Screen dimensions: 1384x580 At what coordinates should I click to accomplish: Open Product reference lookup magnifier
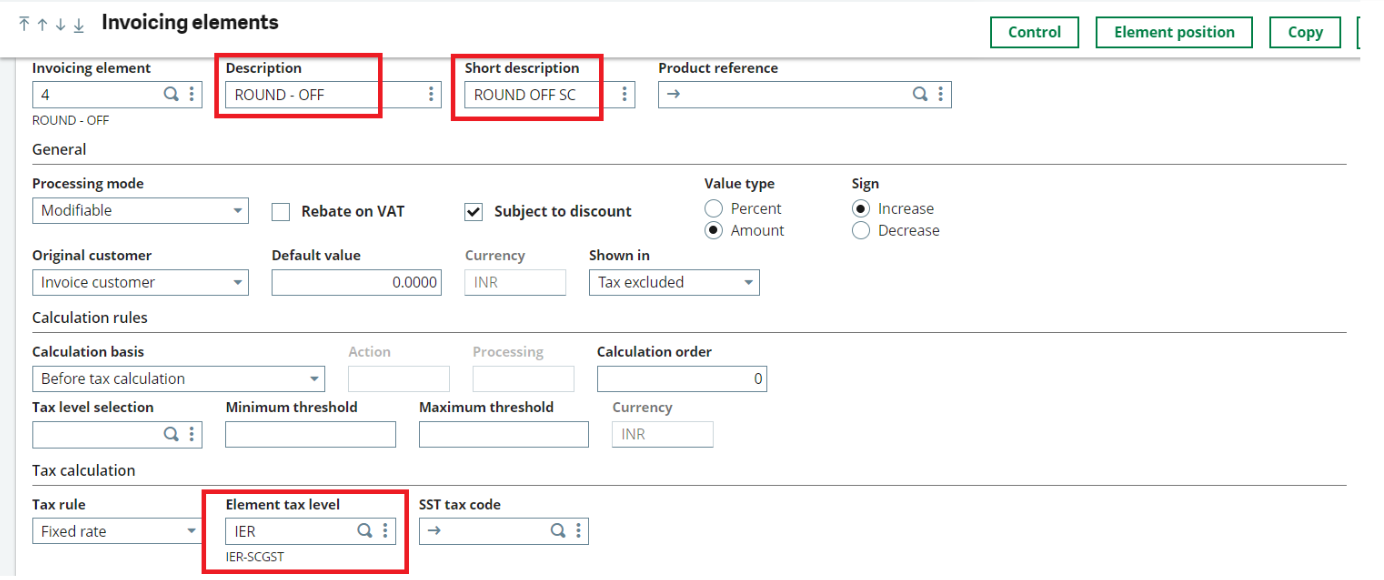coord(920,95)
